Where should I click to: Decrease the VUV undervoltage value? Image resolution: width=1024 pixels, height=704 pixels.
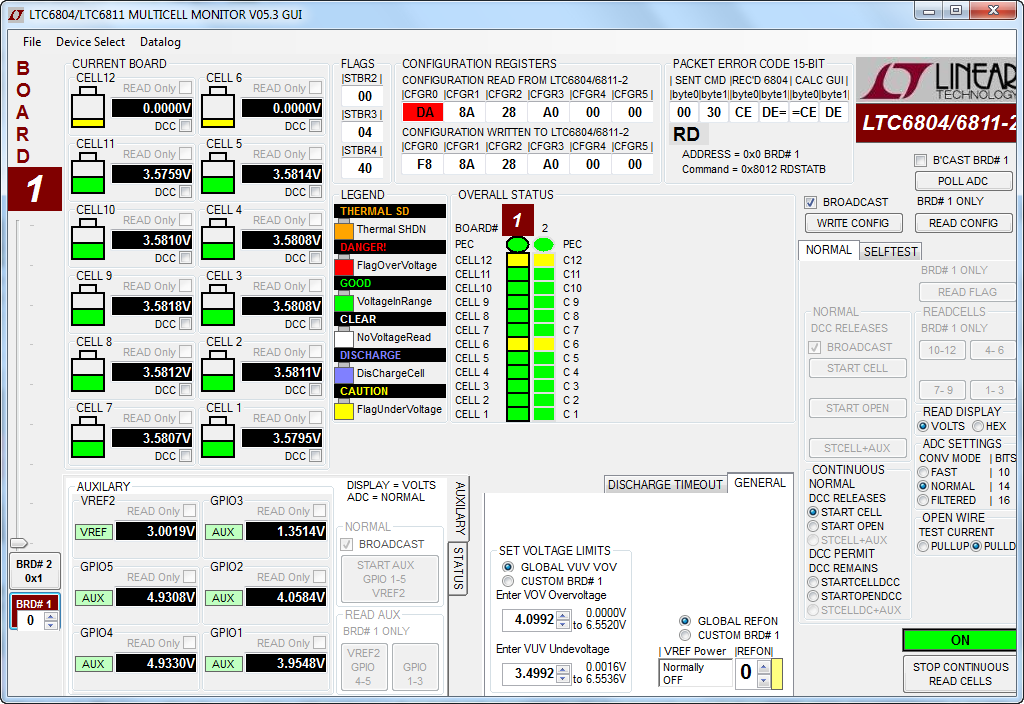tap(563, 679)
